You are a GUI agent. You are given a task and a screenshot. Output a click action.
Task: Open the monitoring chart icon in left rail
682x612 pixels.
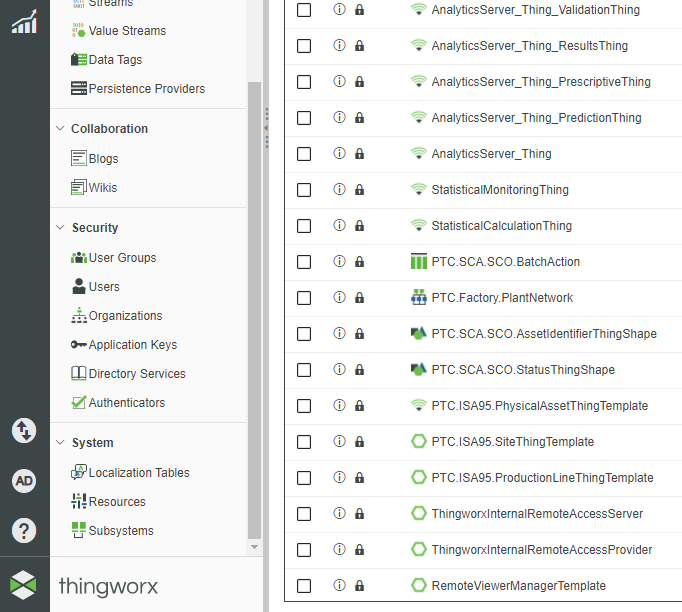(x=24, y=21)
